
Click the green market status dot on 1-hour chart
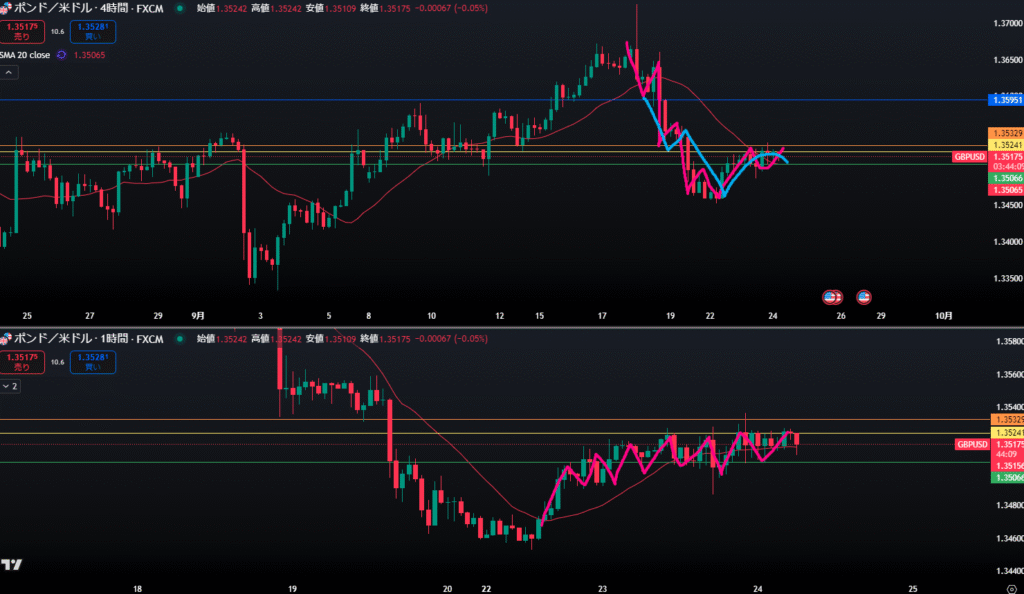pos(178,340)
